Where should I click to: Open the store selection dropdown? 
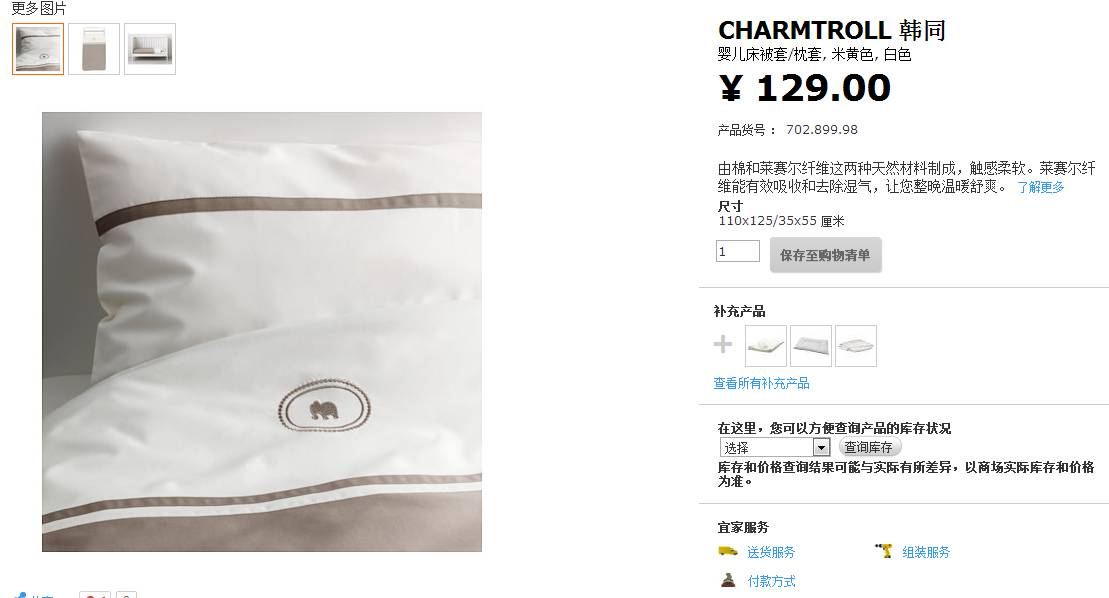(774, 447)
